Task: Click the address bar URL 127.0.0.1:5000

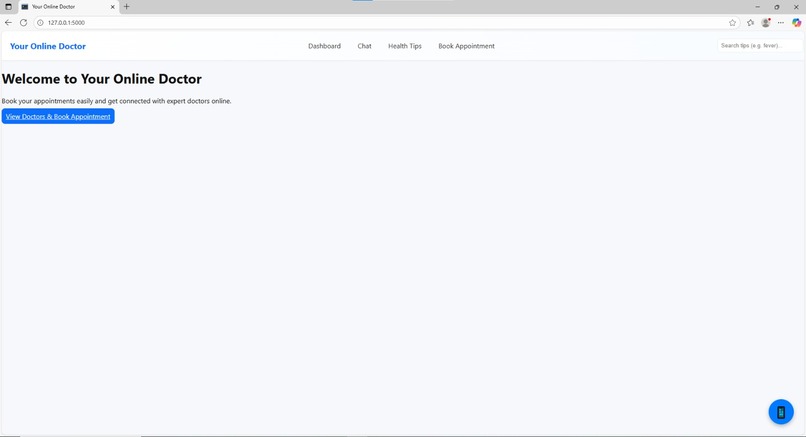Action: pos(66,23)
